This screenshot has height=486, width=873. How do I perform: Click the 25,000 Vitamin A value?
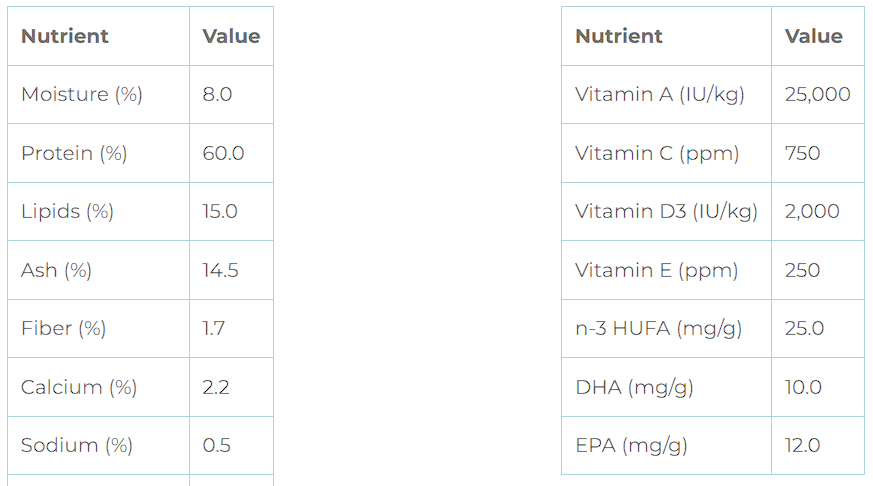point(817,95)
